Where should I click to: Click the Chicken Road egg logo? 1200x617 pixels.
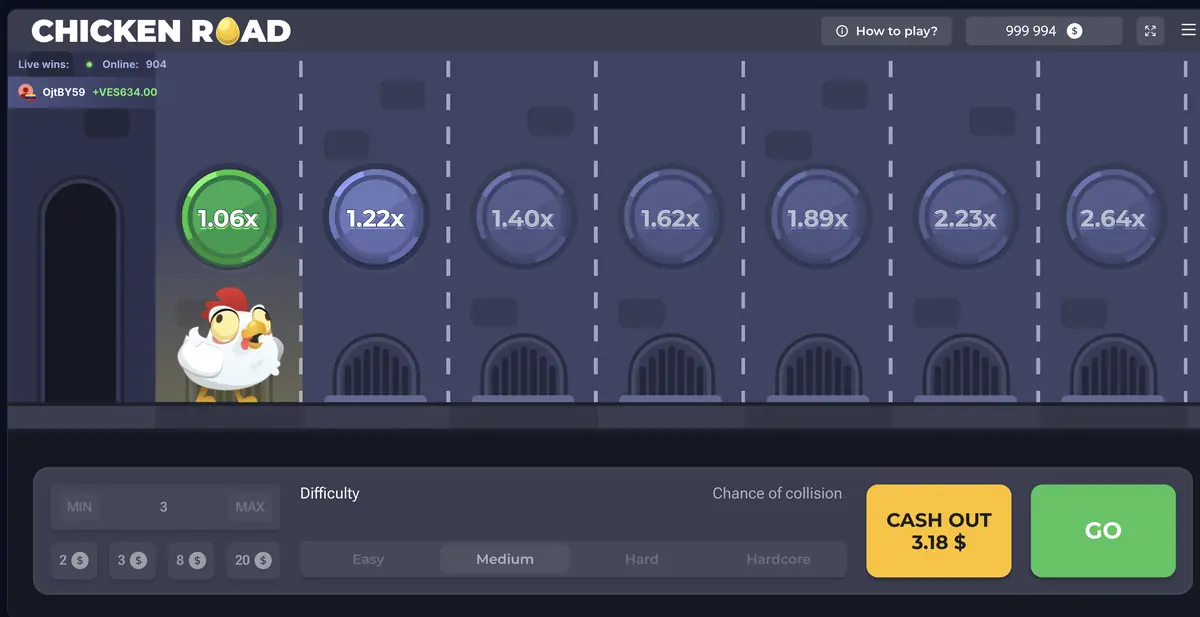tap(229, 31)
